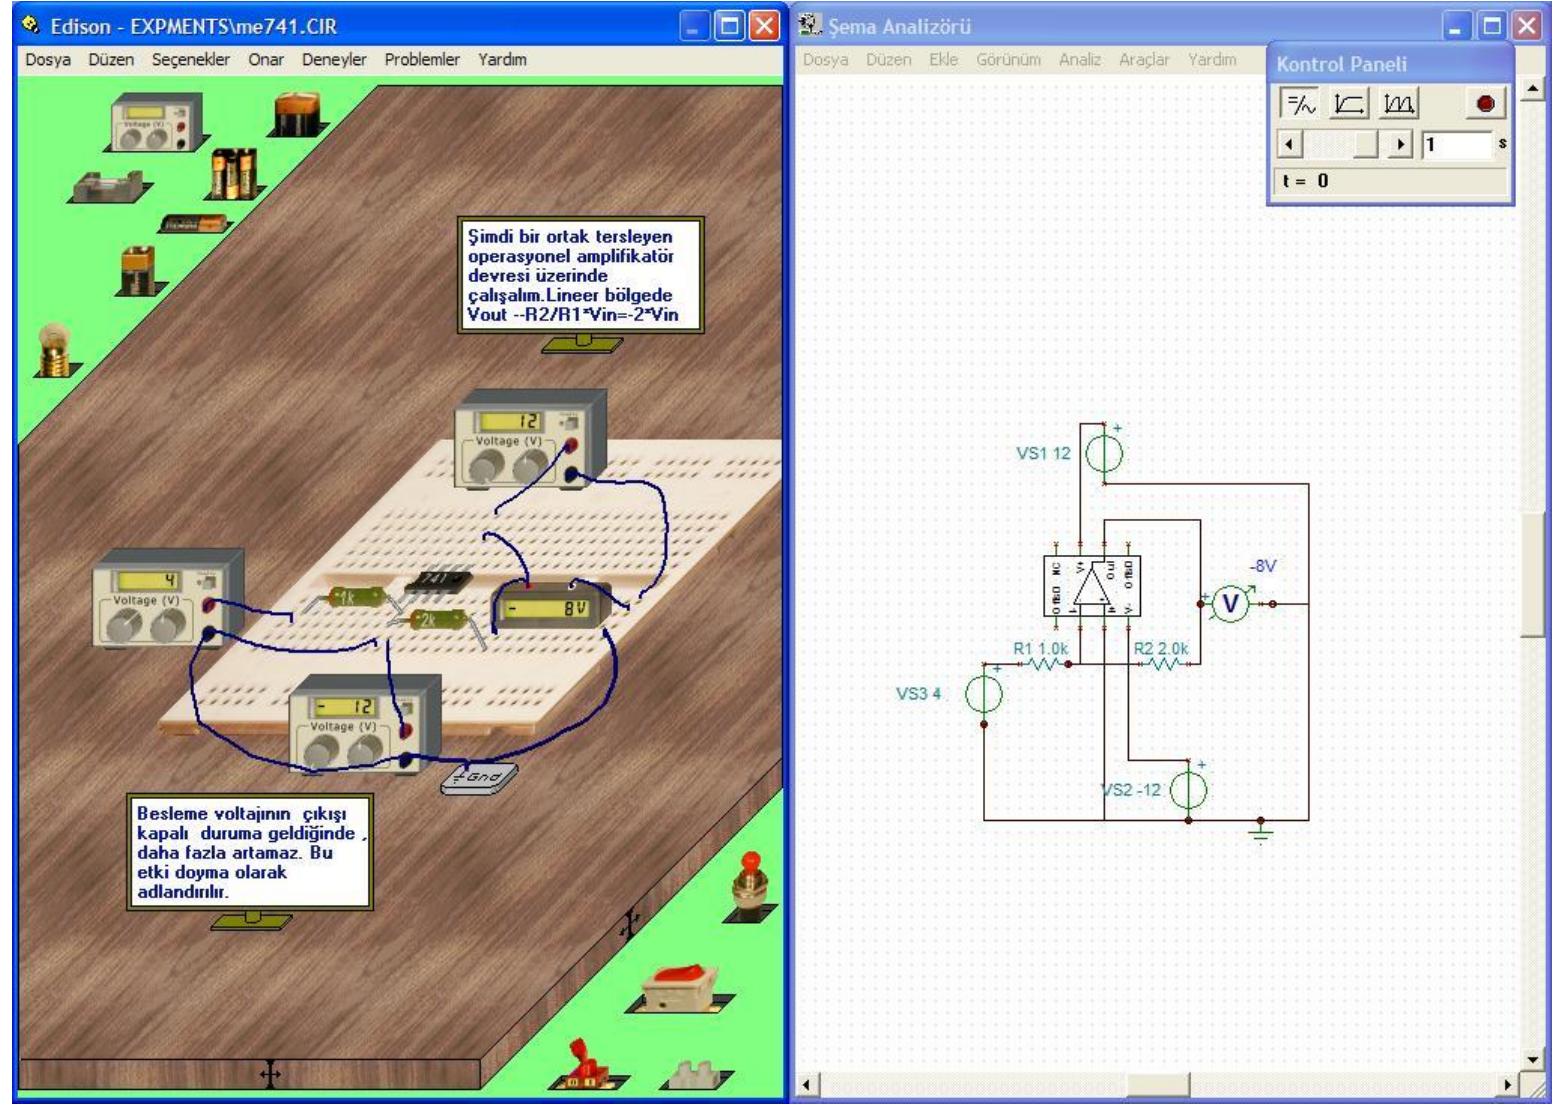Open the Deneyler menu
Image resolution: width=1559 pixels, height=1113 pixels.
tap(334, 60)
